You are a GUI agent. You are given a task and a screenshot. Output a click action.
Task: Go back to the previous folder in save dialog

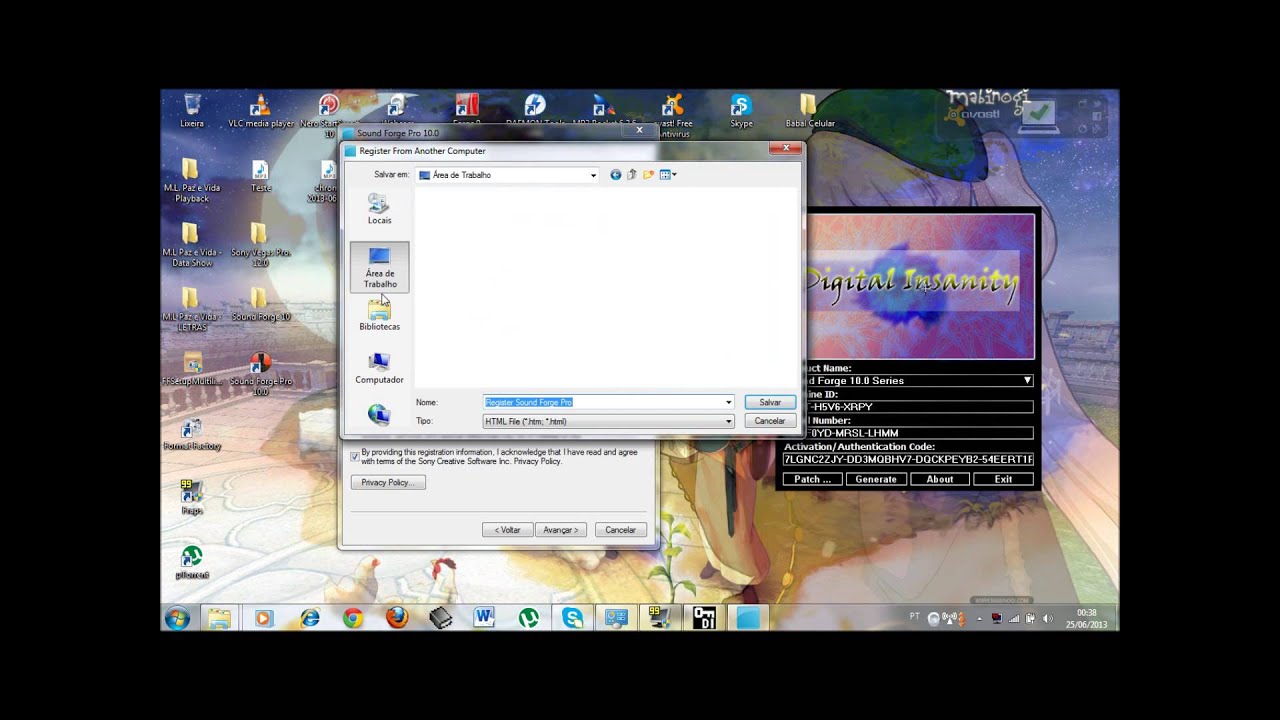pyautogui.click(x=615, y=175)
